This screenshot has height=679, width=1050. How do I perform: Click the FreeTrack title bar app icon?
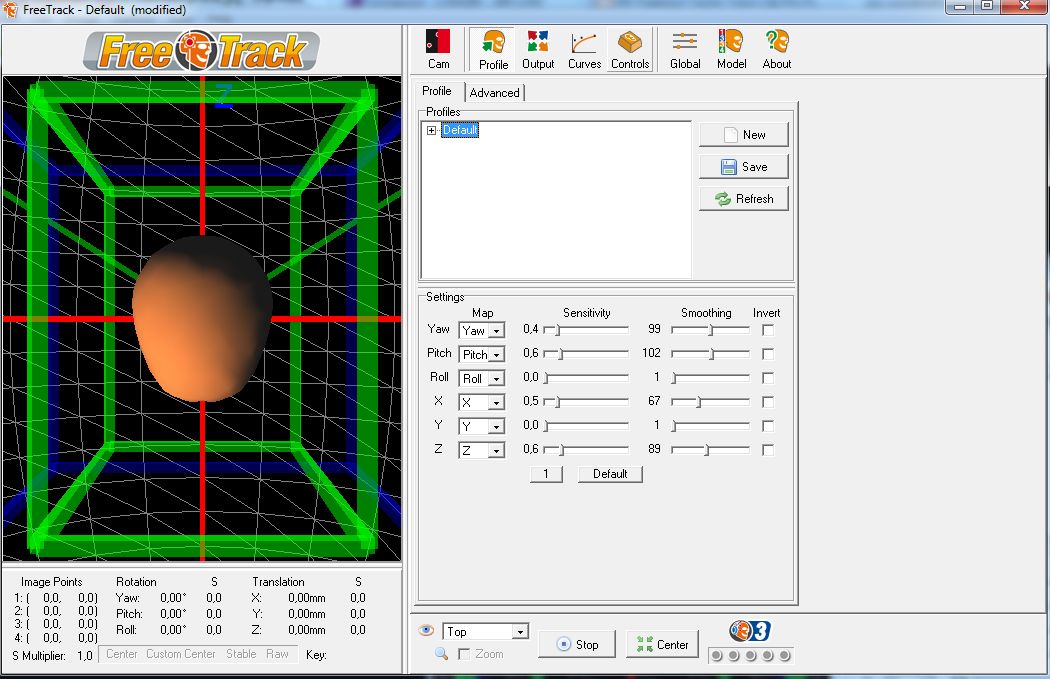coord(10,9)
